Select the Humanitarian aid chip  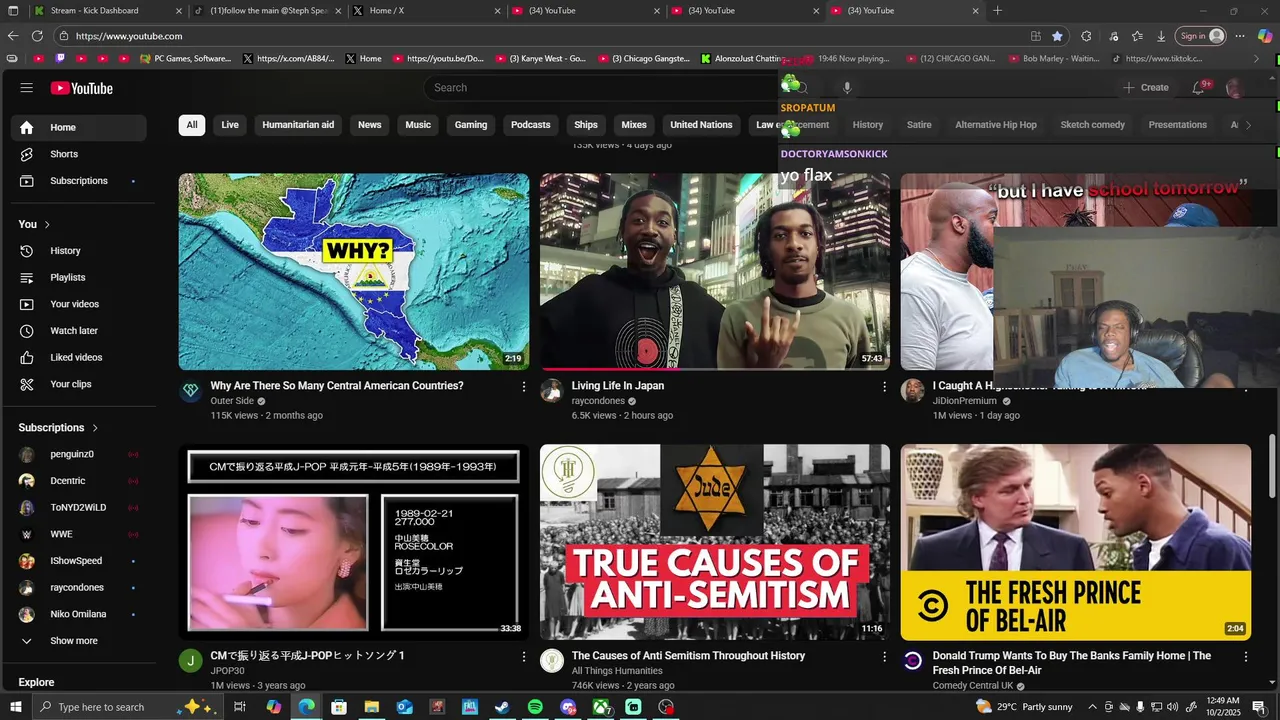pos(298,125)
